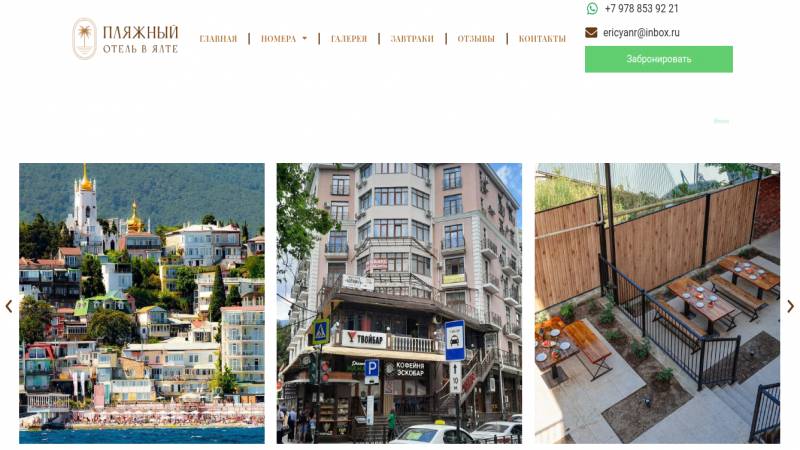Open the pink hotel building photo
Viewport: 800px width, 450px height.
[399, 303]
